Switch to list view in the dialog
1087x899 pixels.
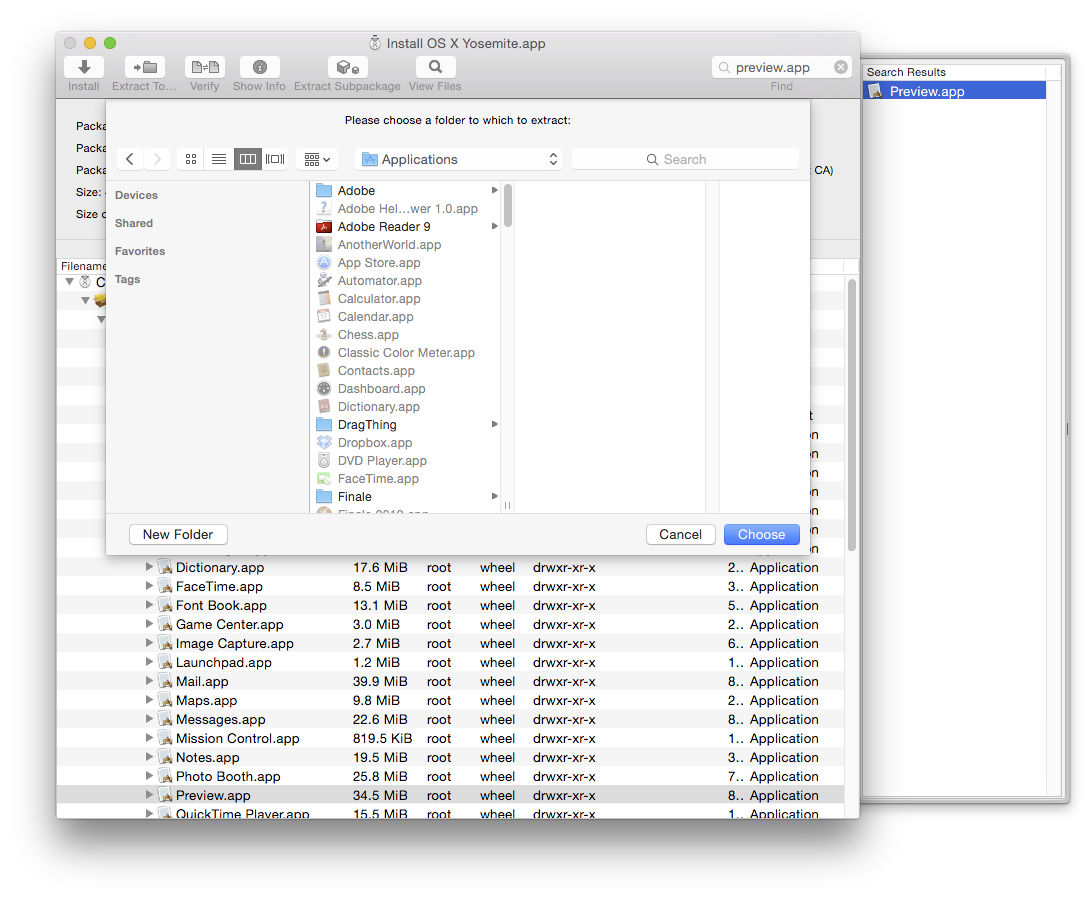[x=219, y=158]
